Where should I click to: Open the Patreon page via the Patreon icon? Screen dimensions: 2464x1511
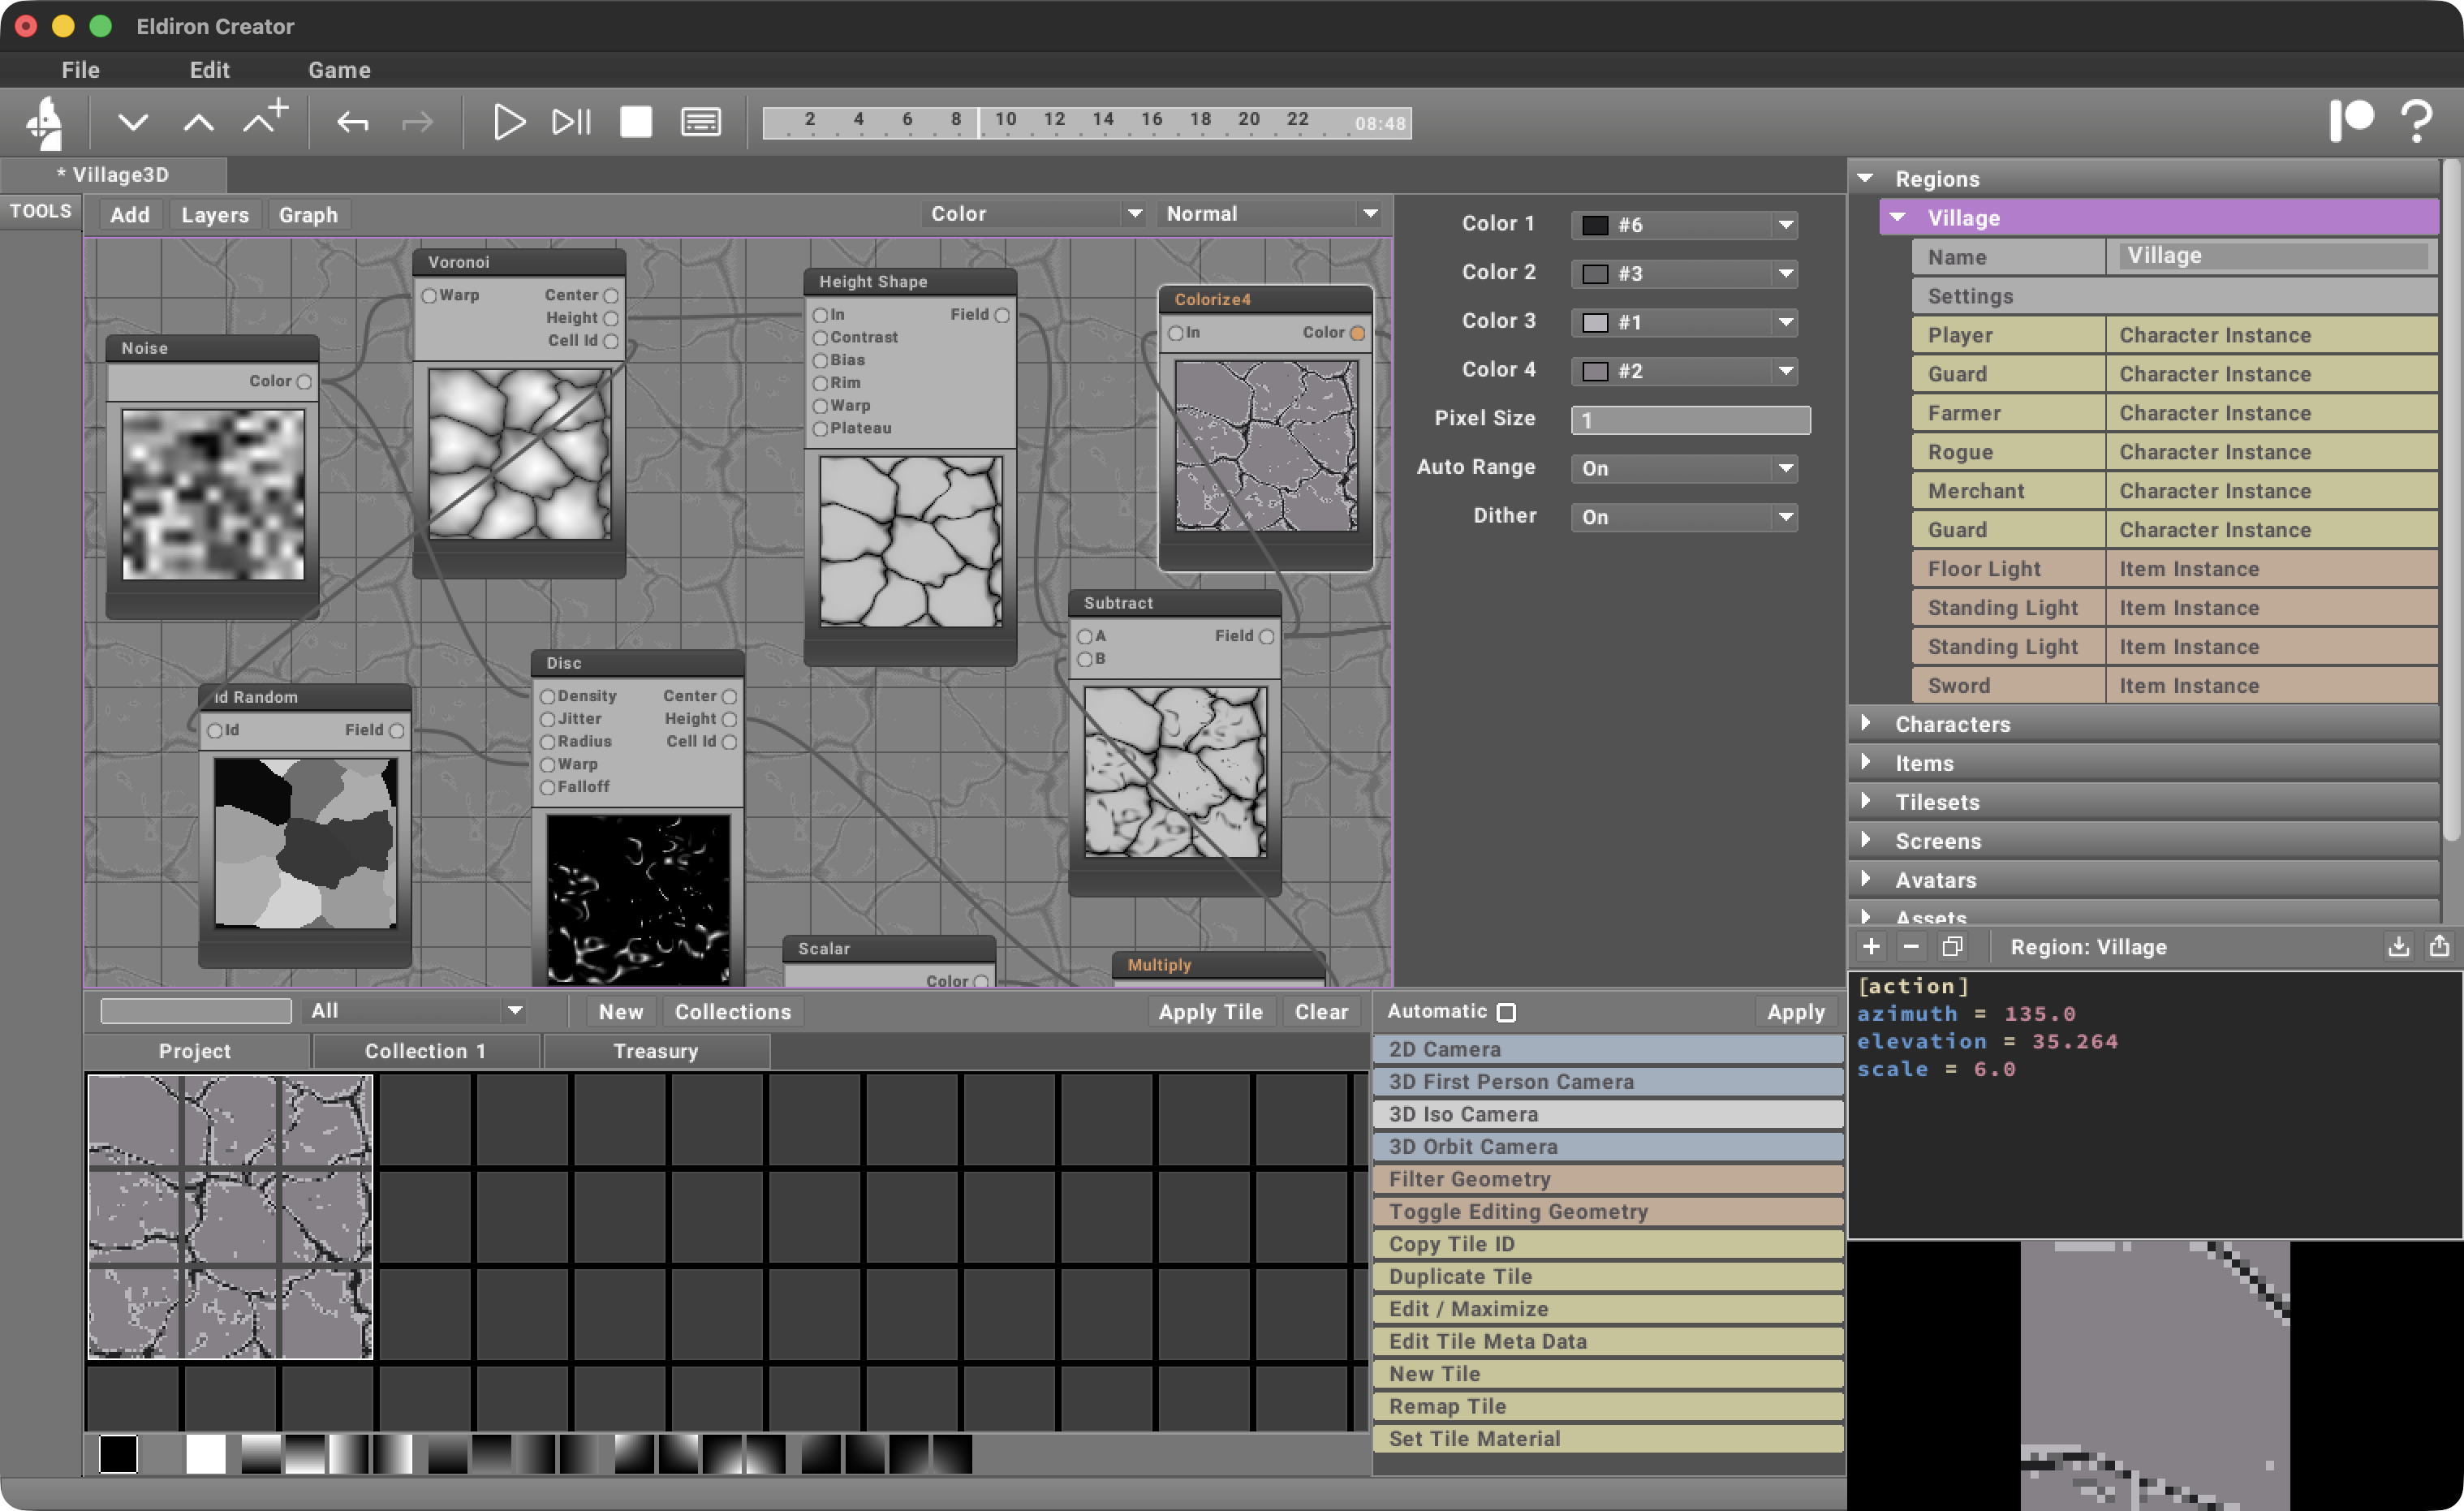[2352, 121]
